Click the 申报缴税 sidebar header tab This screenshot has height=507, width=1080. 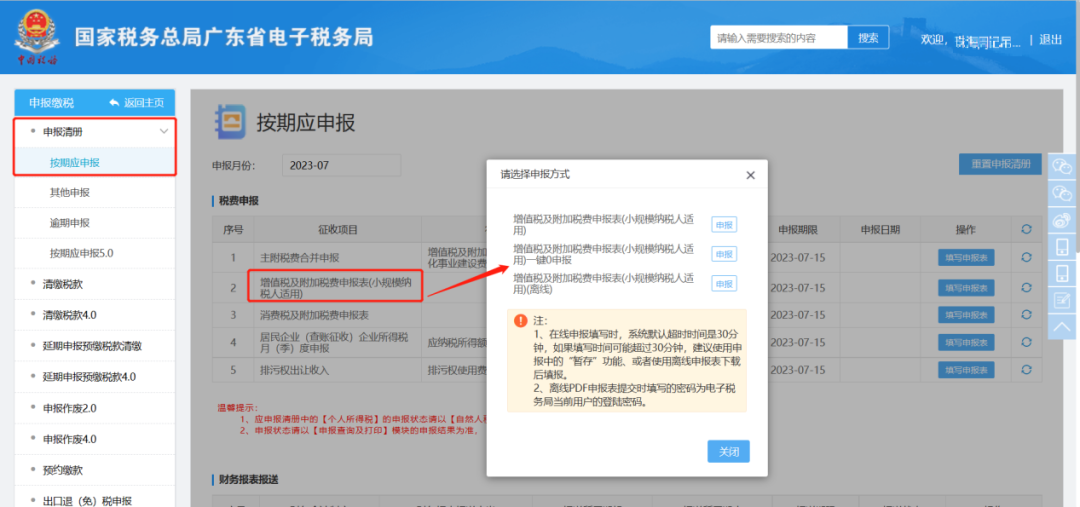click(x=52, y=103)
